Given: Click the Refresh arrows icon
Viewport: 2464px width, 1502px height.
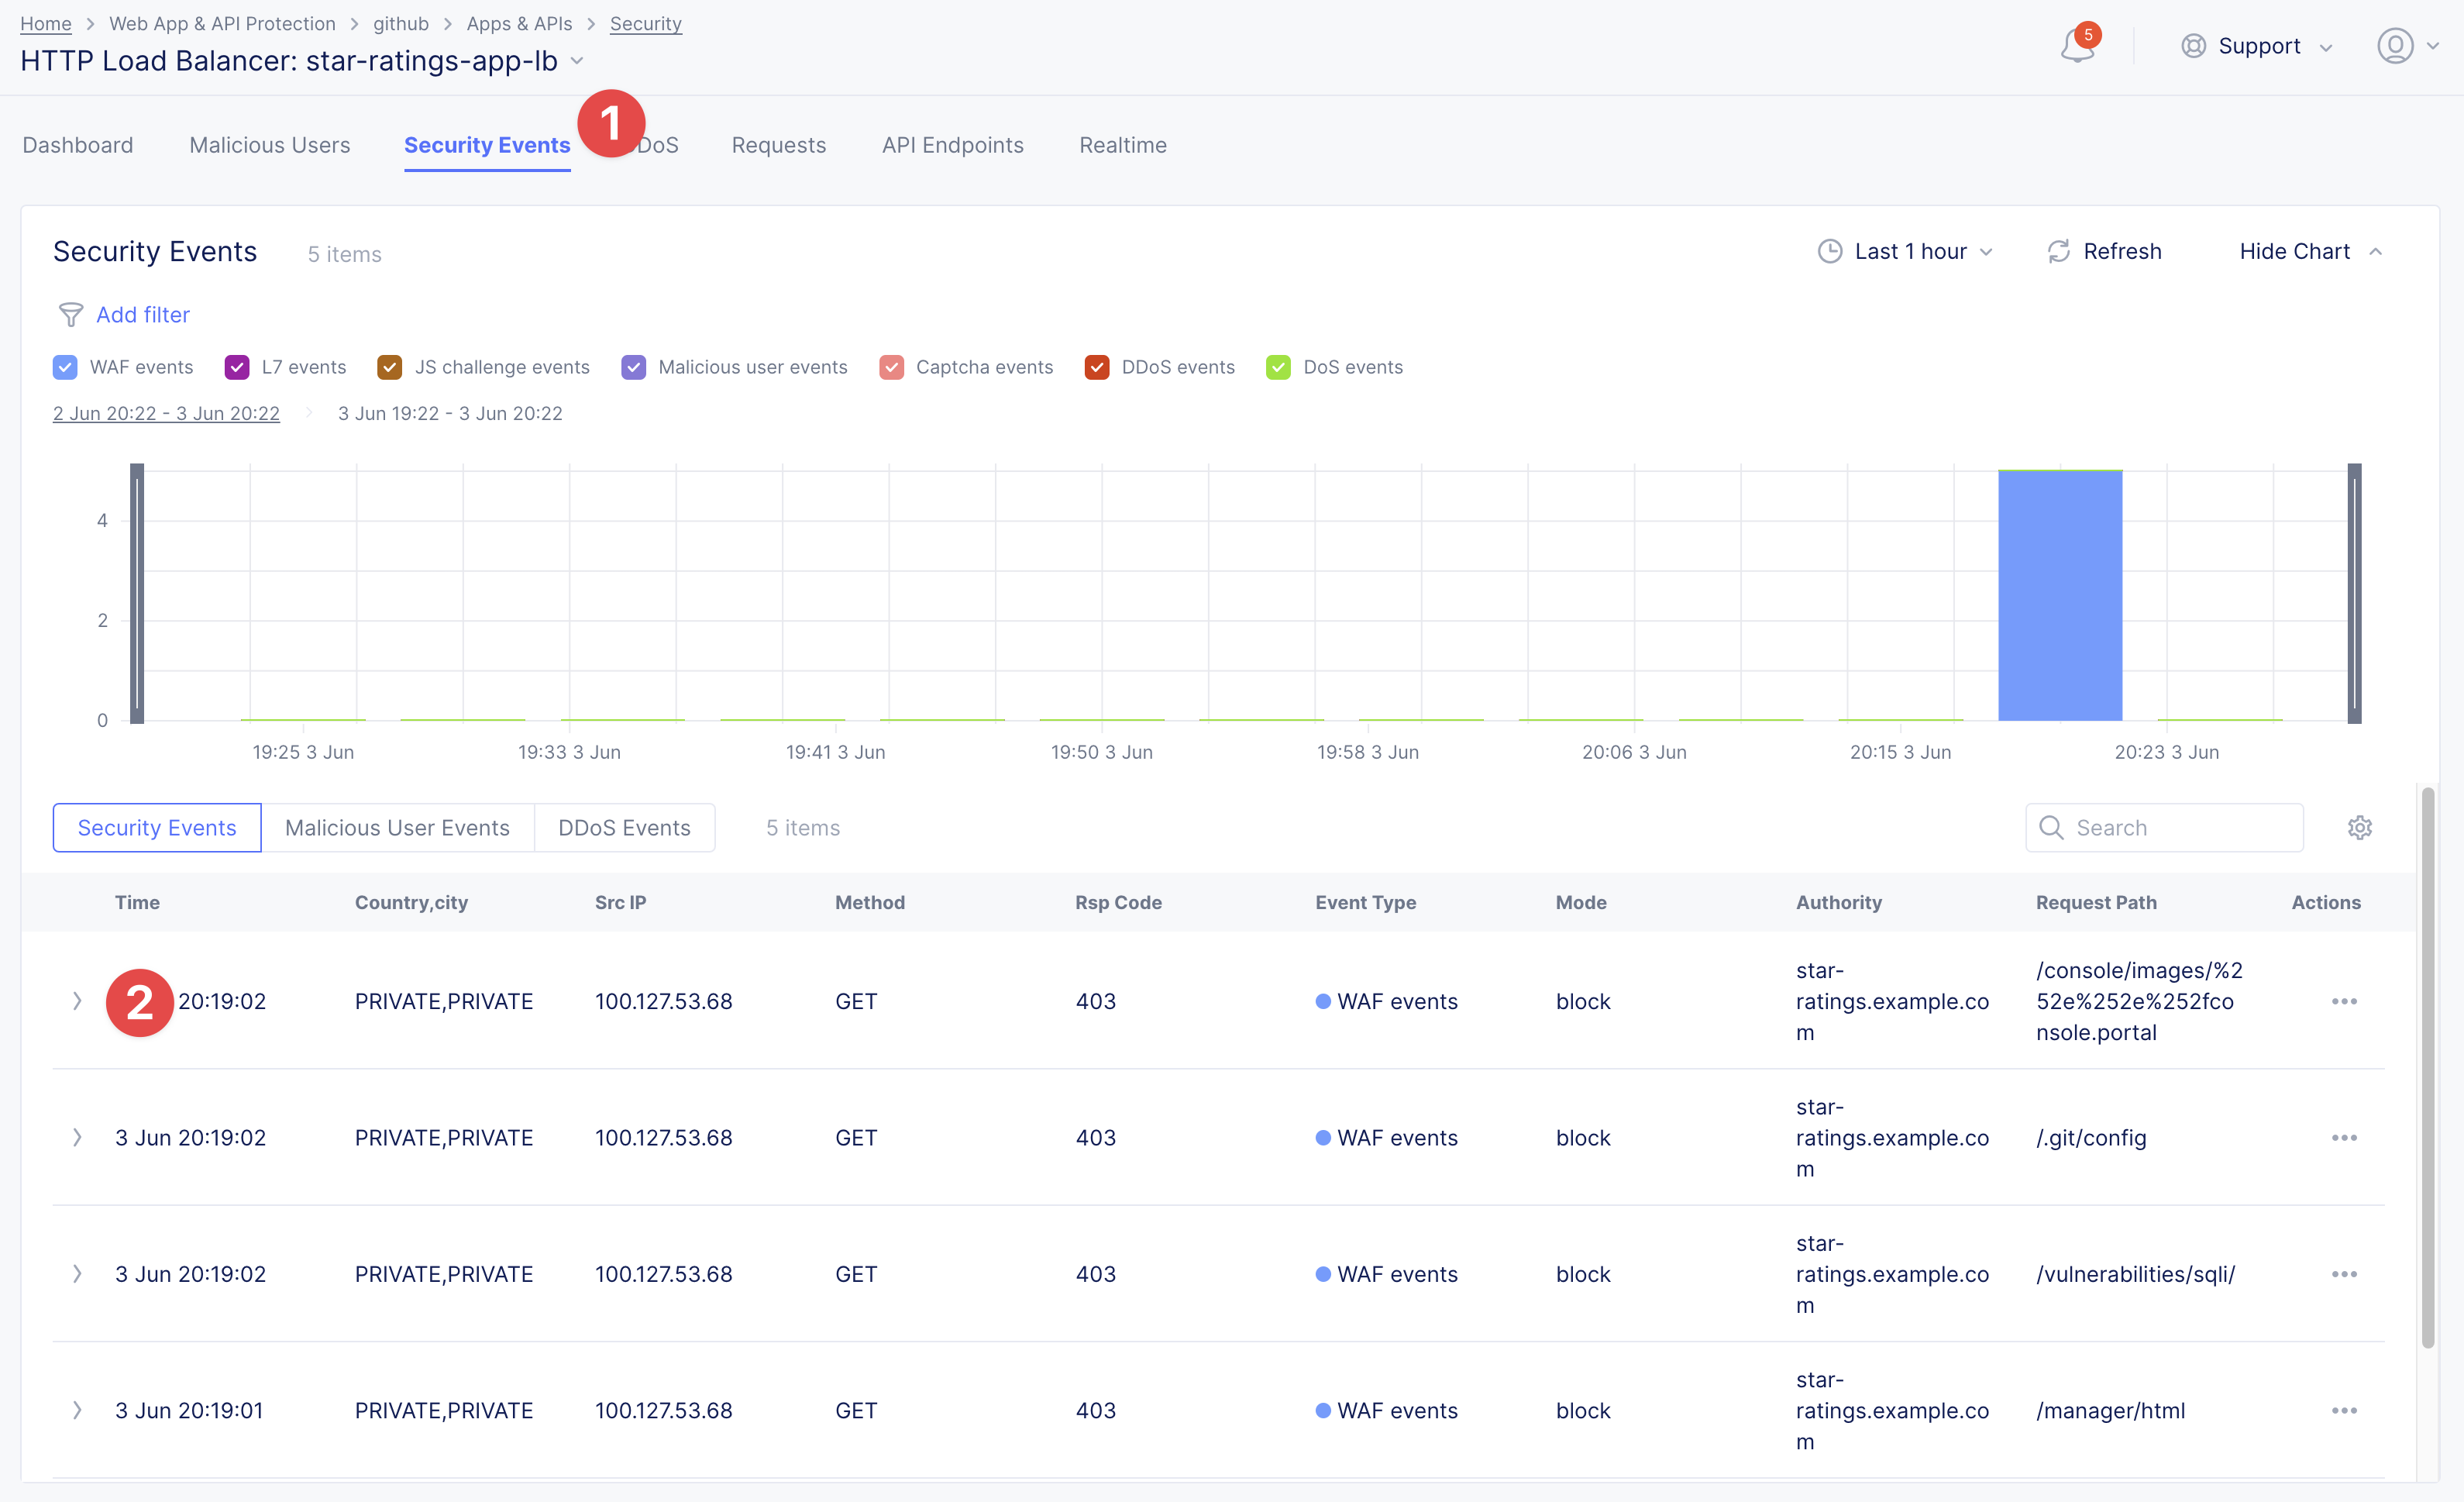Looking at the screenshot, I should [2058, 251].
